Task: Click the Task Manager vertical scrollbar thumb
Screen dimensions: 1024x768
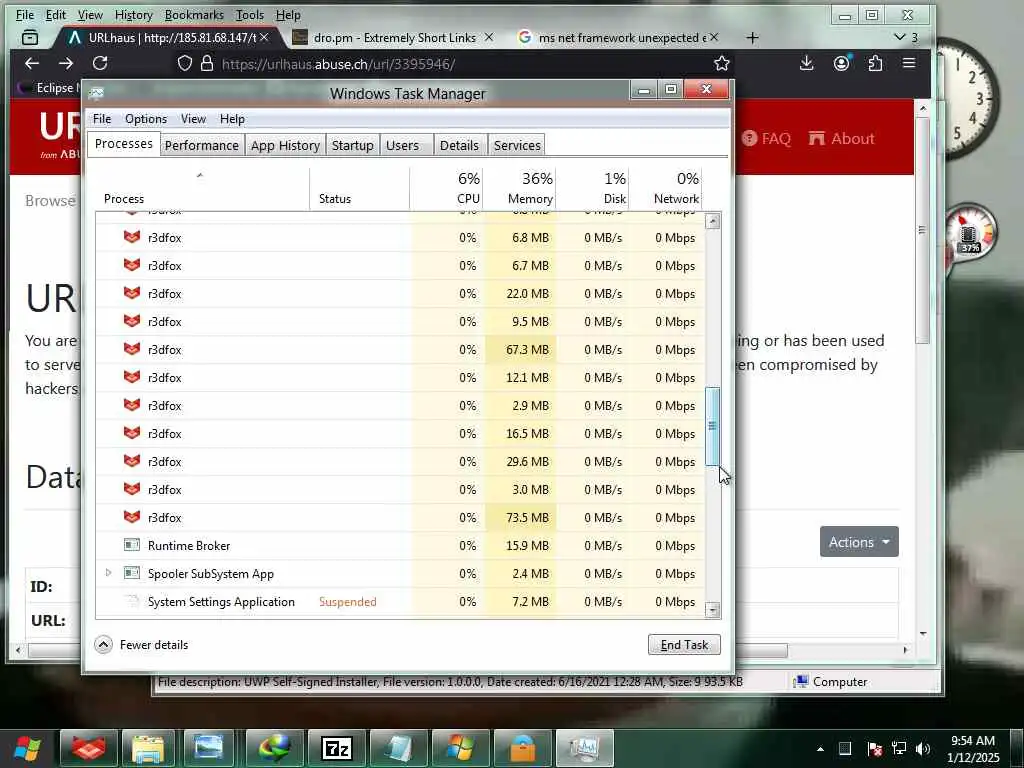Action: click(712, 426)
